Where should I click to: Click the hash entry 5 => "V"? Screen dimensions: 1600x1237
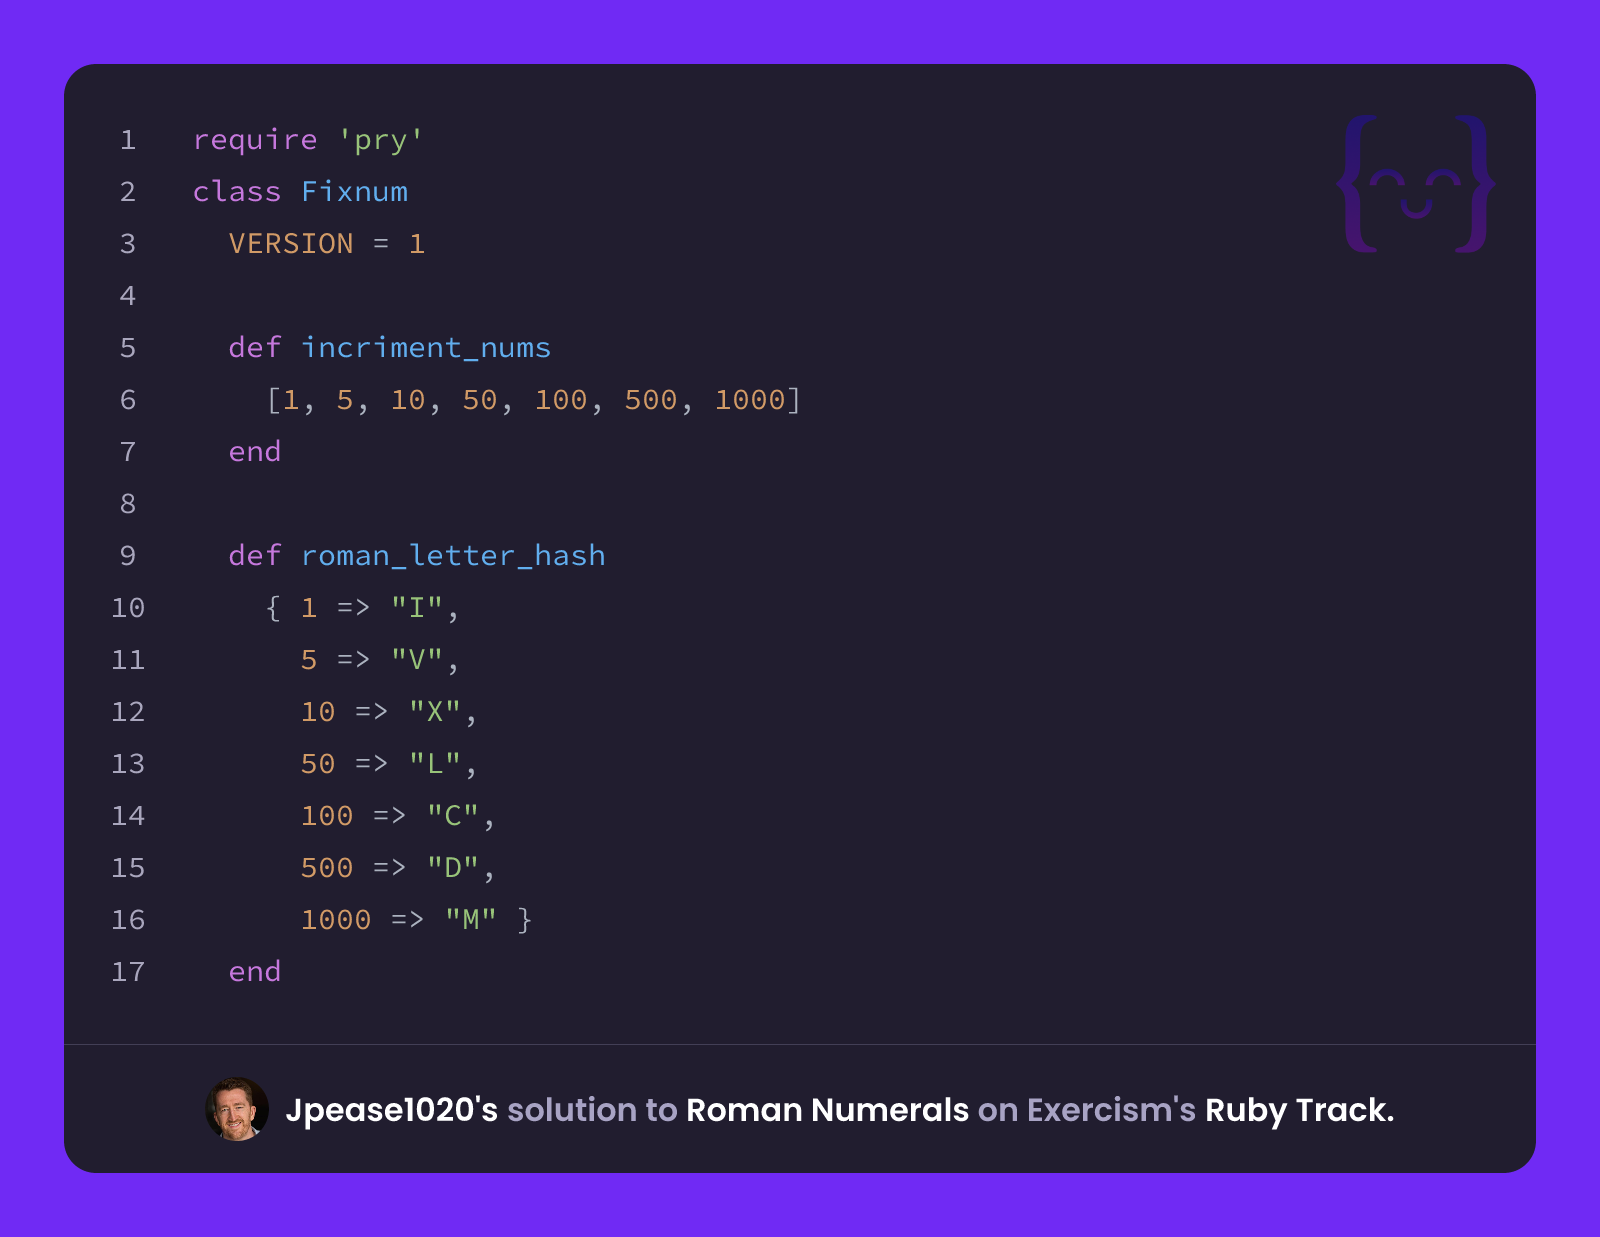[372, 660]
